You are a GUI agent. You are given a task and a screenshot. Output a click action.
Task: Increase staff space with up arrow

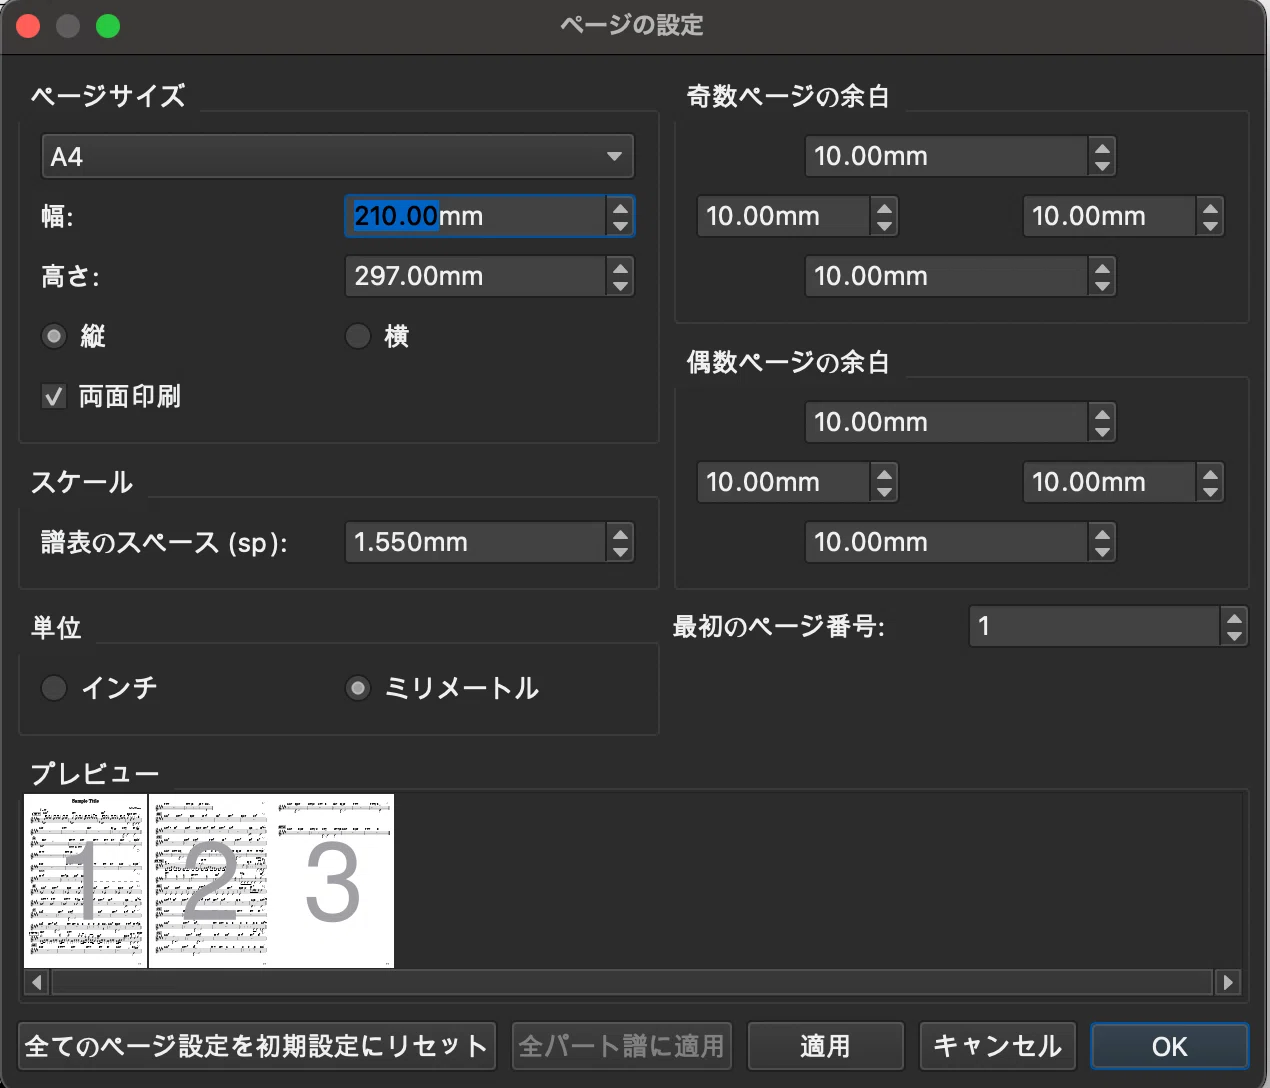620,533
